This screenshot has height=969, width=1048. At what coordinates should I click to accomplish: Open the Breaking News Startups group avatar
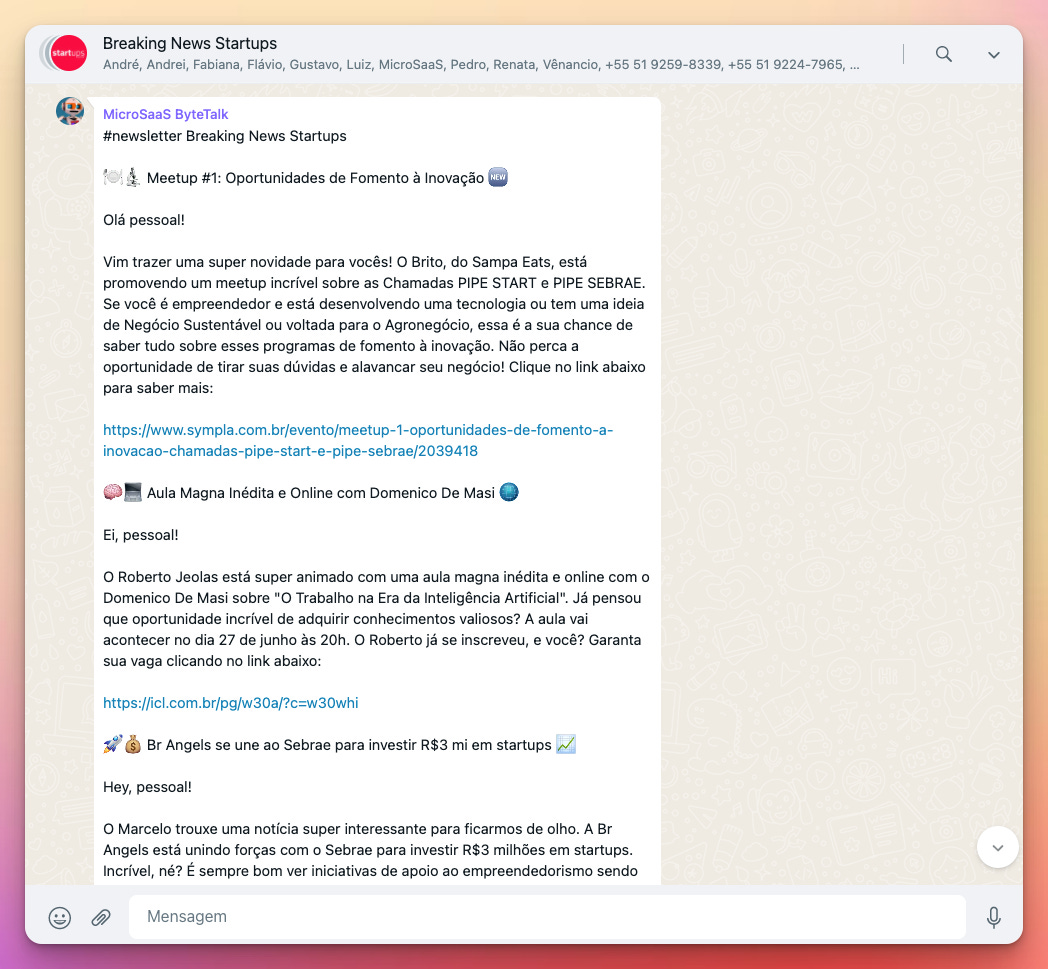point(68,53)
